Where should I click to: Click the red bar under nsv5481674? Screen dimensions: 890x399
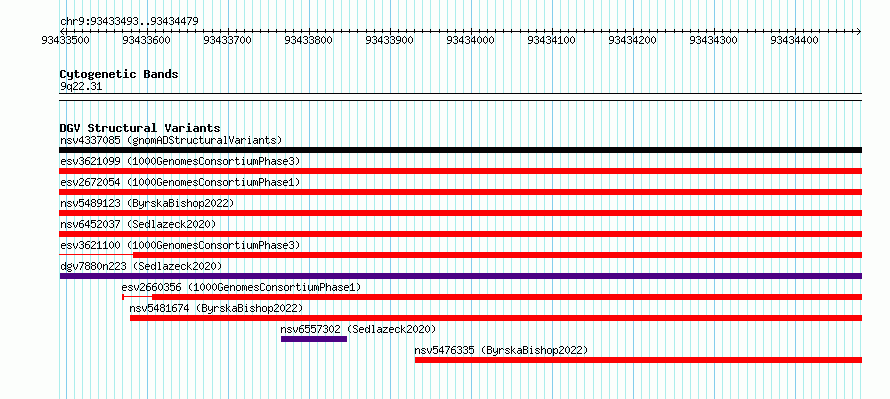[x=496, y=318]
